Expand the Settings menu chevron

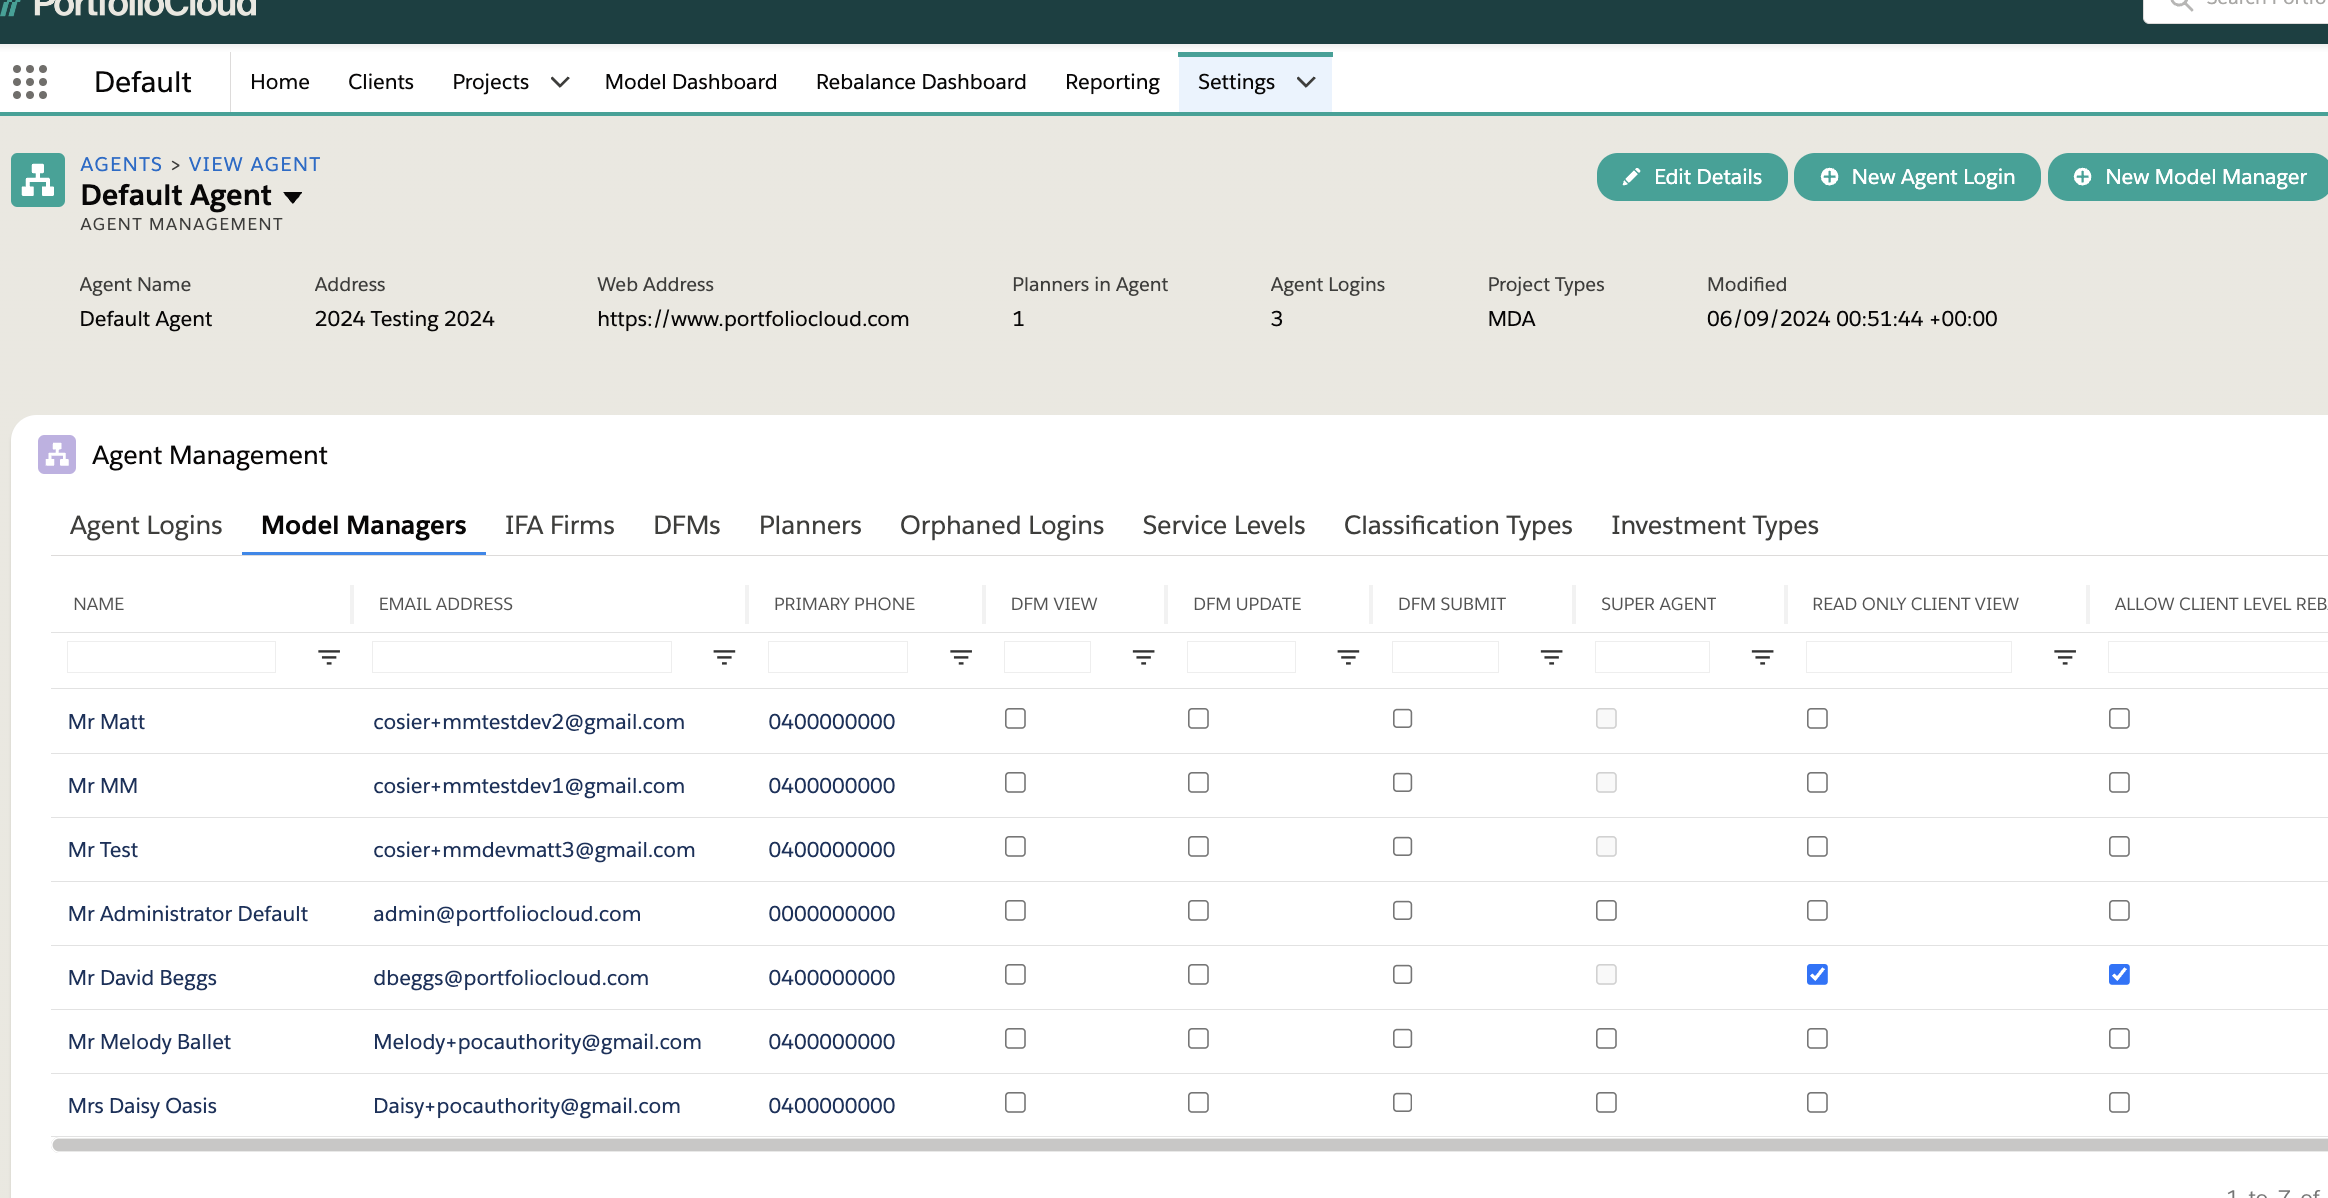coord(1306,82)
